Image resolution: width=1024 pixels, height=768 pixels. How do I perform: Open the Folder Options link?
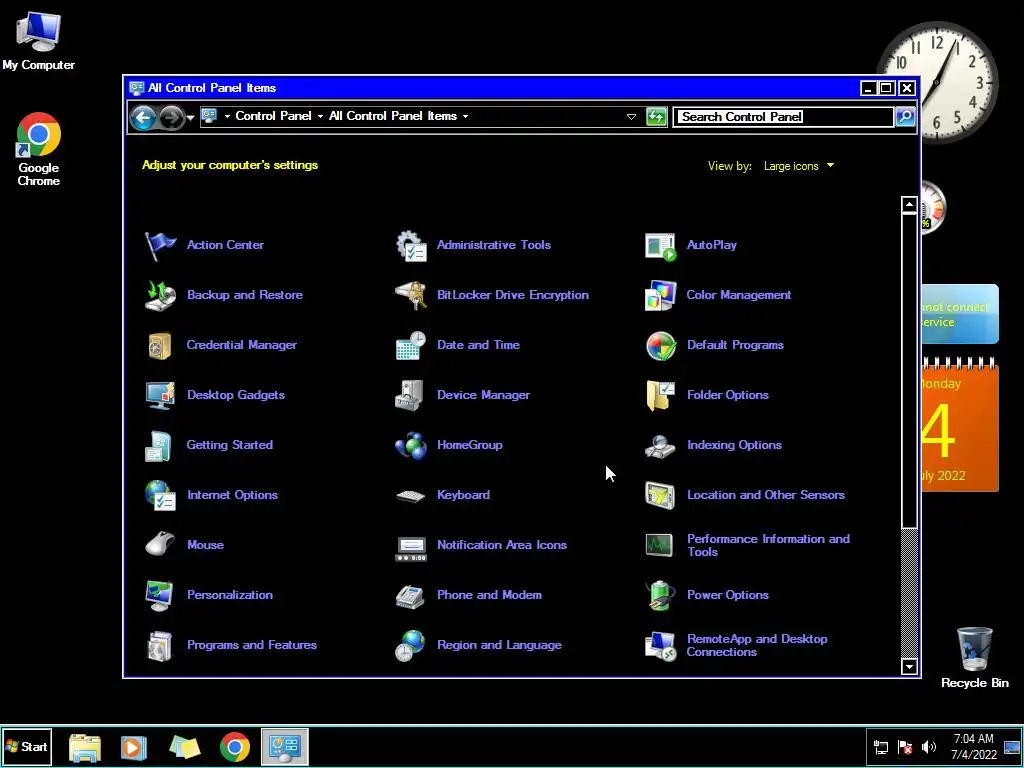[x=728, y=395]
